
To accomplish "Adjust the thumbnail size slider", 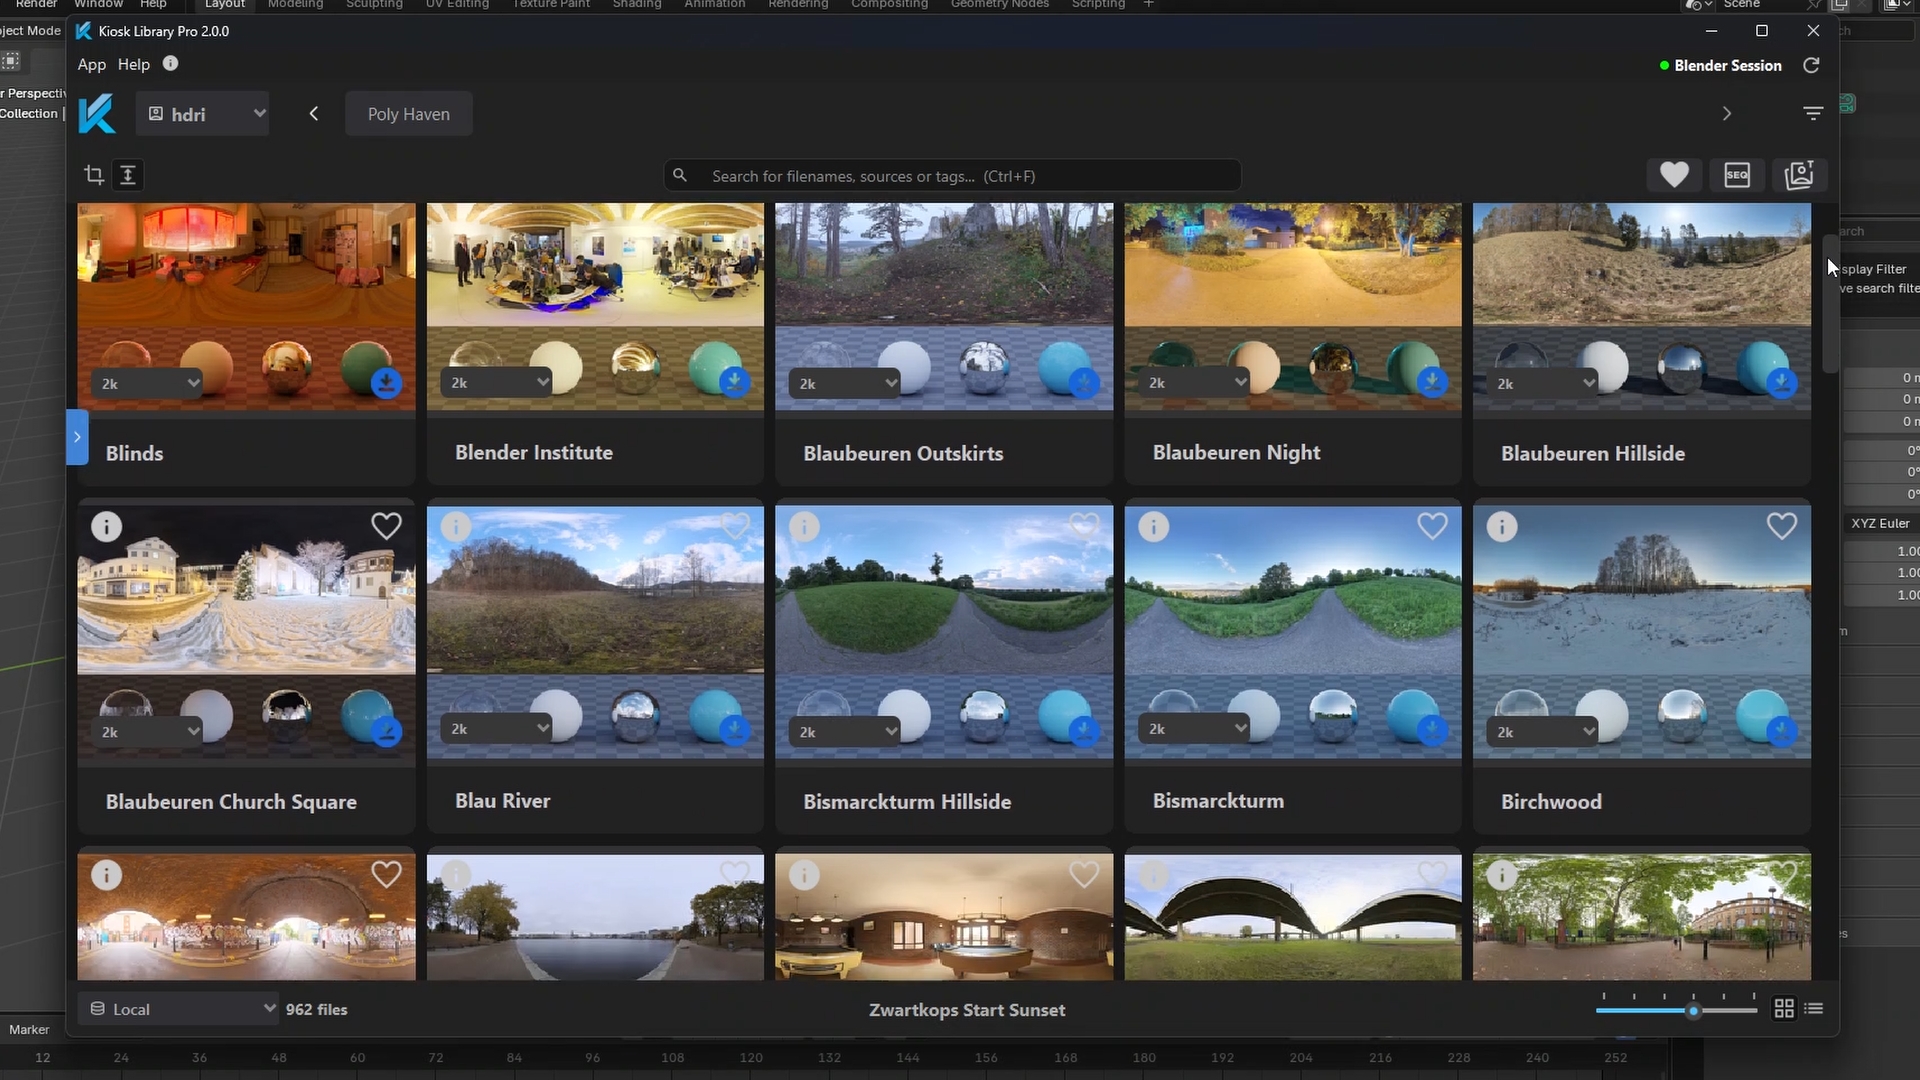I will coord(1693,1011).
